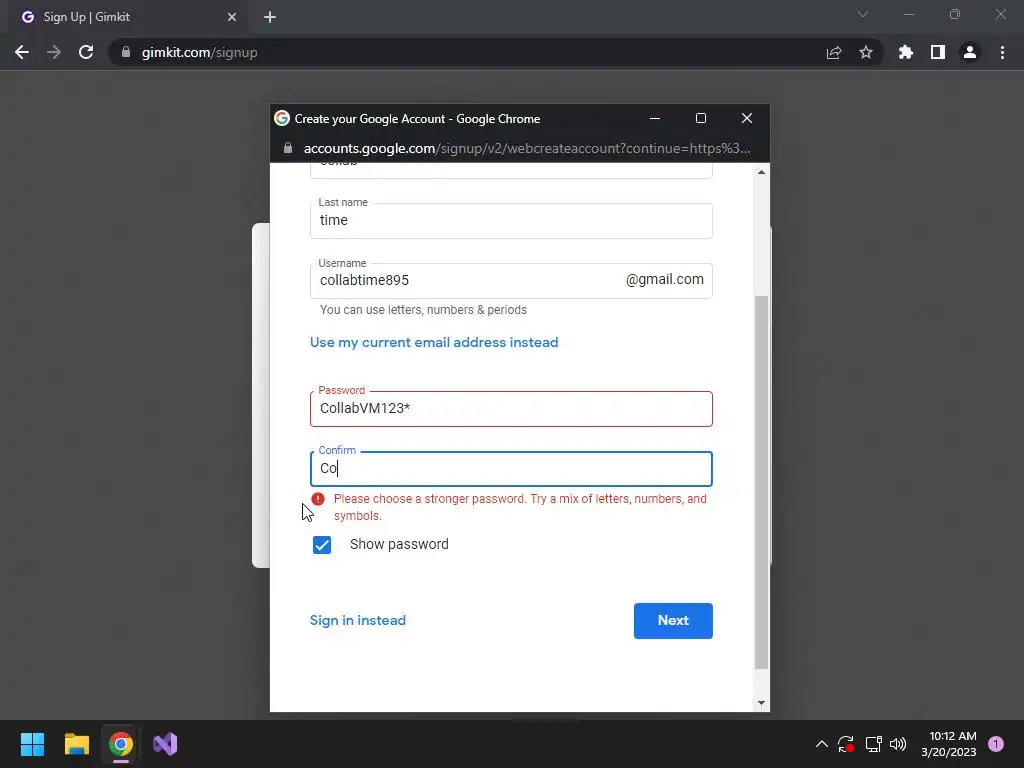
Task: Click the Sign in instead link
Action: 358,620
